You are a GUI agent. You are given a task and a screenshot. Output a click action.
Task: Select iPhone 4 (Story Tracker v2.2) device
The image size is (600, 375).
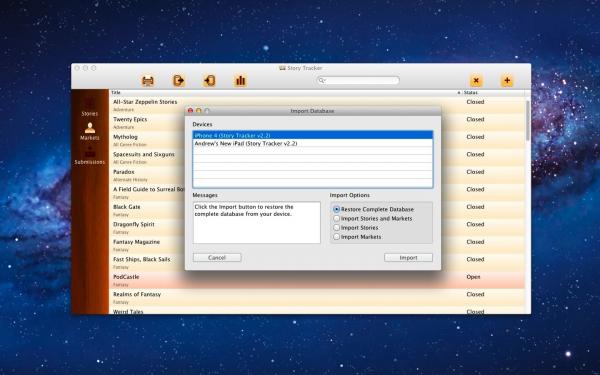tap(313, 135)
